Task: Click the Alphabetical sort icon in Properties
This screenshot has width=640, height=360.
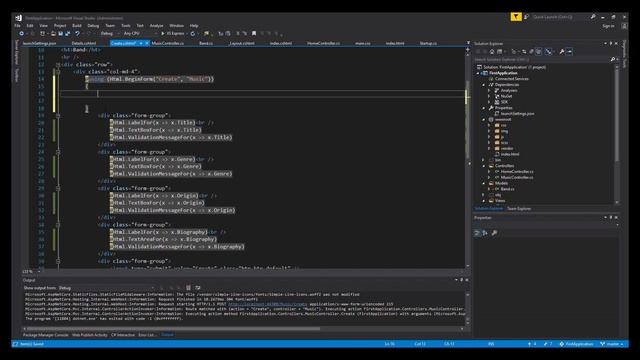Action: (x=485, y=233)
